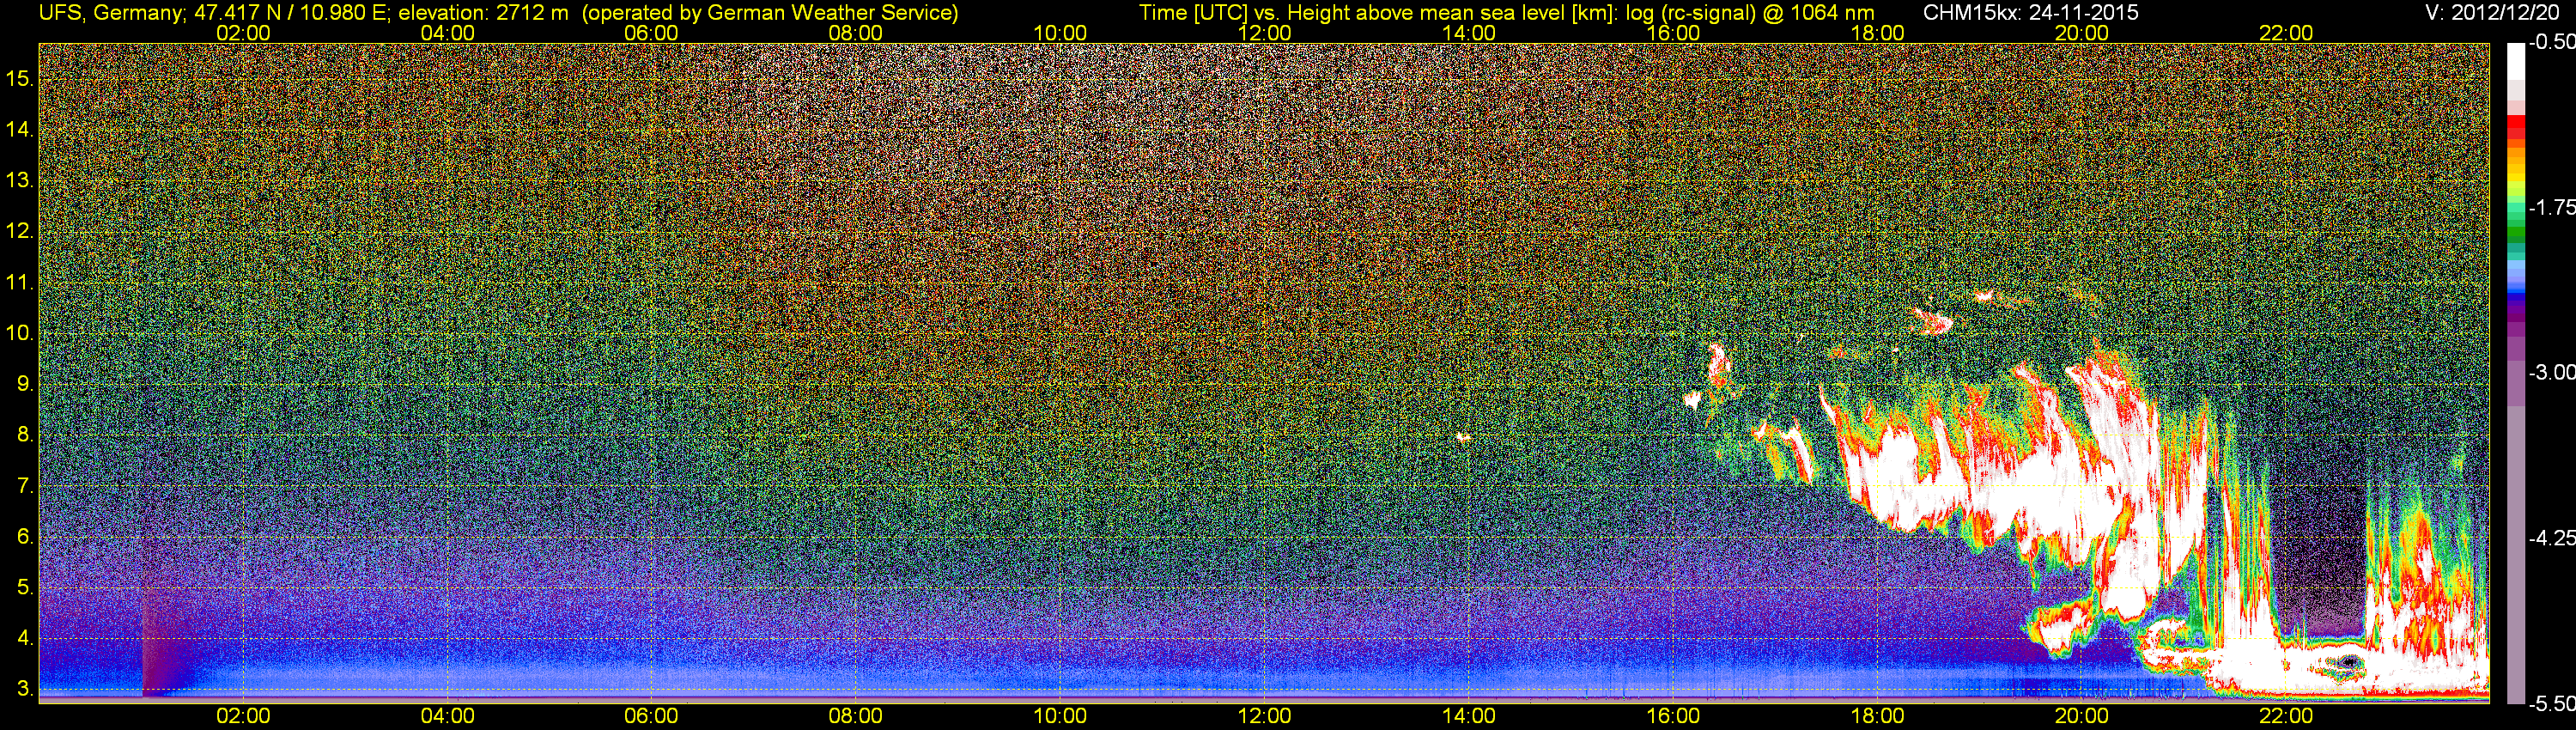Click the '16:00' label on the bottom time axis
The image size is (2576, 730).
[1673, 716]
